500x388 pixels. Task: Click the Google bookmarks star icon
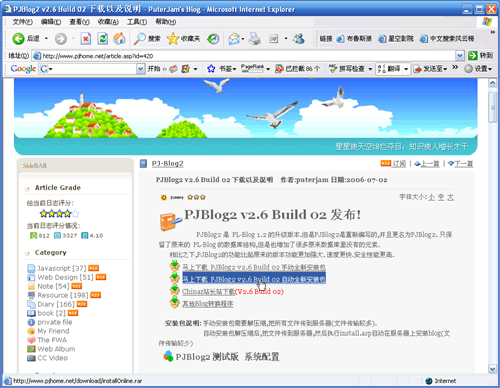[x=211, y=69]
